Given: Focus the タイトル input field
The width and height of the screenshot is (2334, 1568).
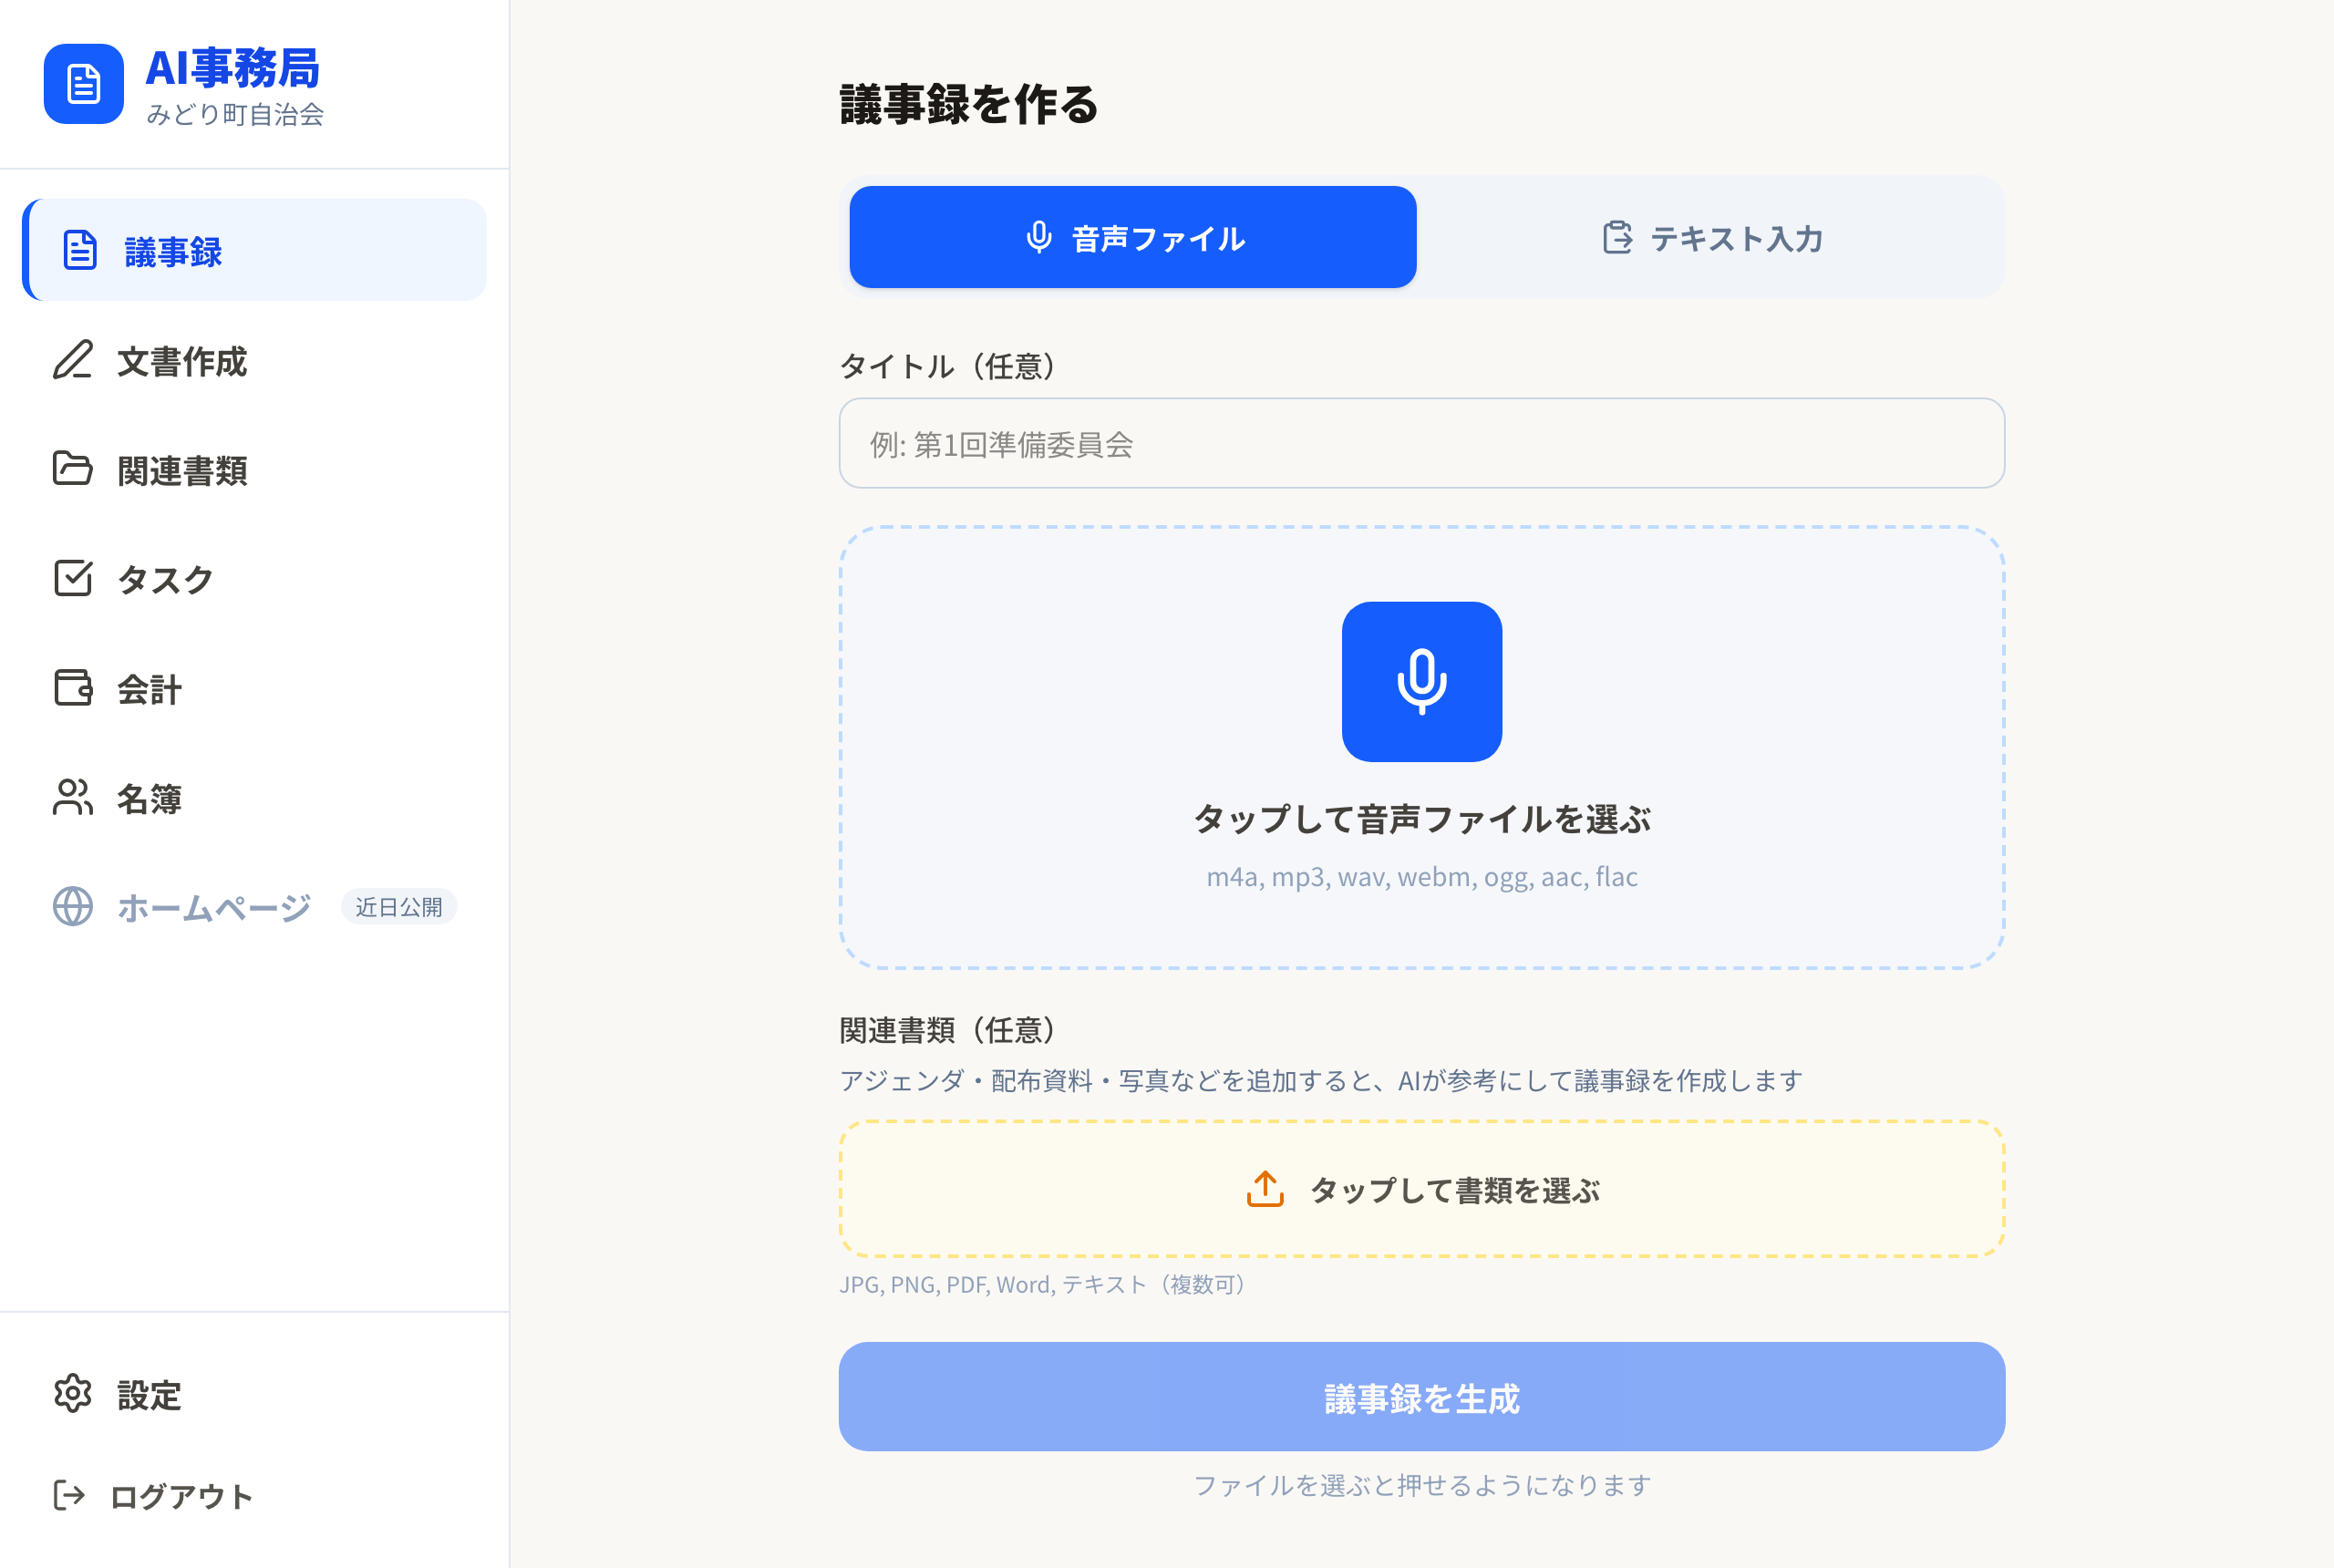Looking at the screenshot, I should (x=1421, y=443).
